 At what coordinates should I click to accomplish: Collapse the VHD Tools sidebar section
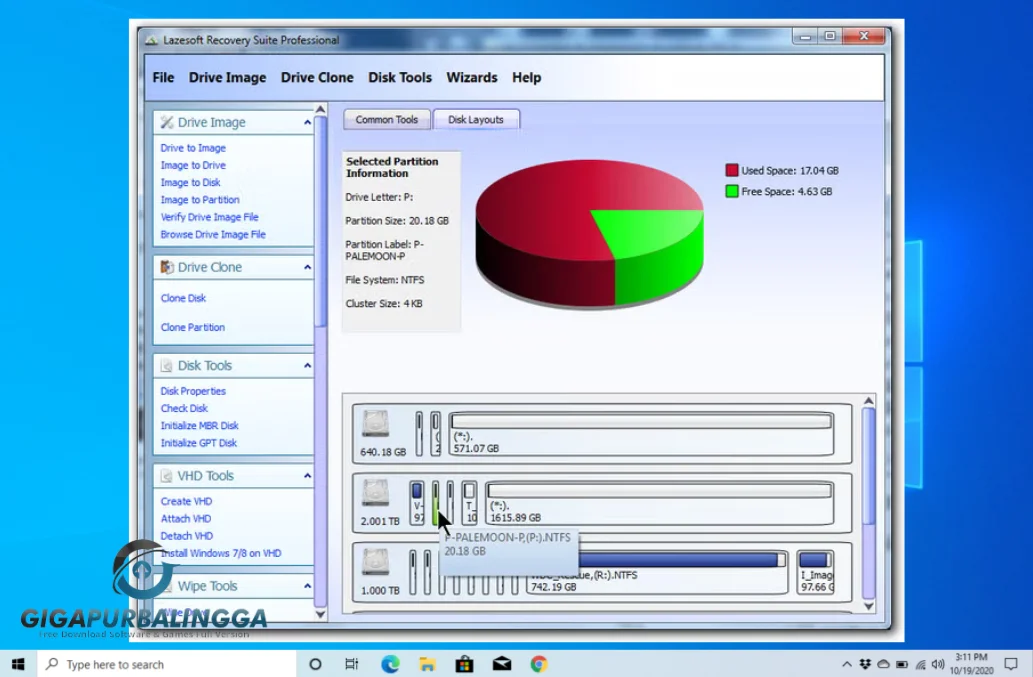(307, 475)
